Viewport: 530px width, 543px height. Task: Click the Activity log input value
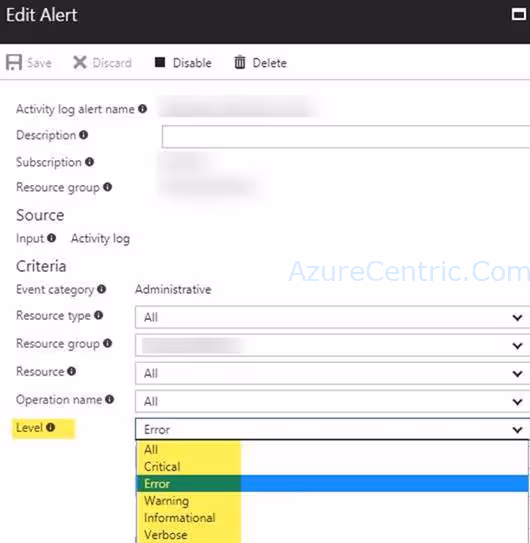(100, 238)
